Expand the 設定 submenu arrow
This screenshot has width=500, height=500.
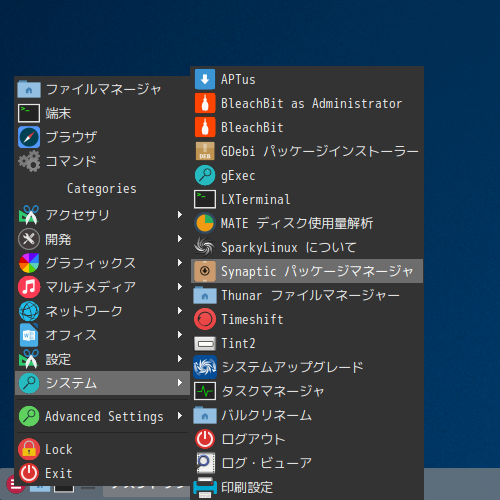[x=180, y=359]
